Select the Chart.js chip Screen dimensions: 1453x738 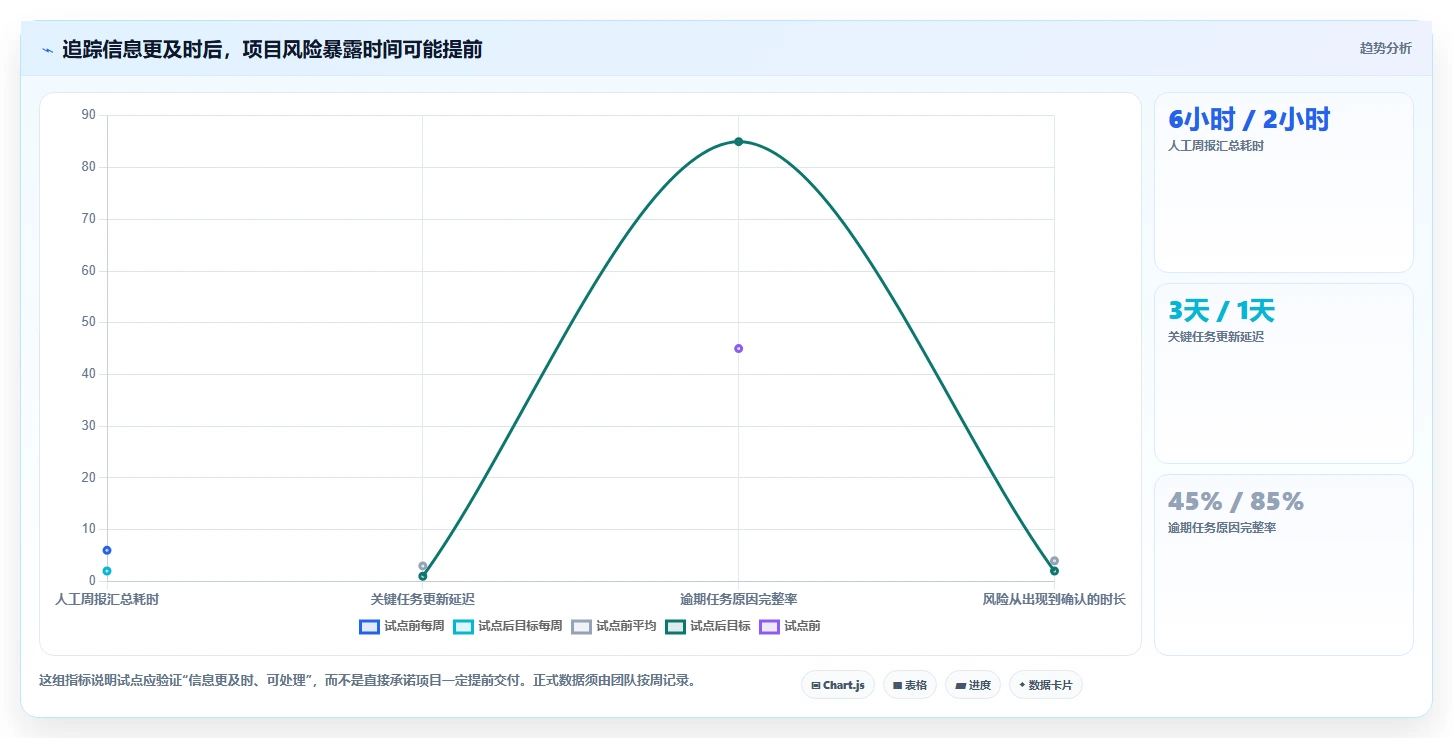[x=838, y=685]
